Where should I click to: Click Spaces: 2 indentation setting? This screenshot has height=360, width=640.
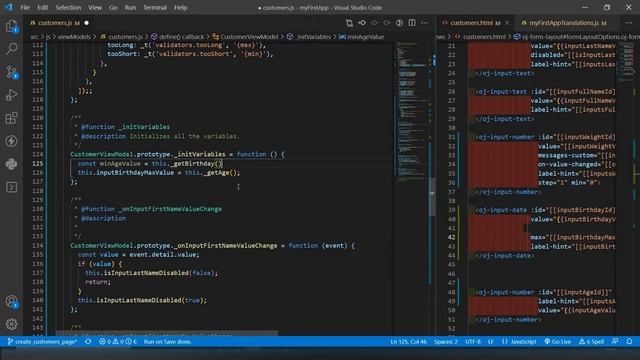(x=446, y=342)
